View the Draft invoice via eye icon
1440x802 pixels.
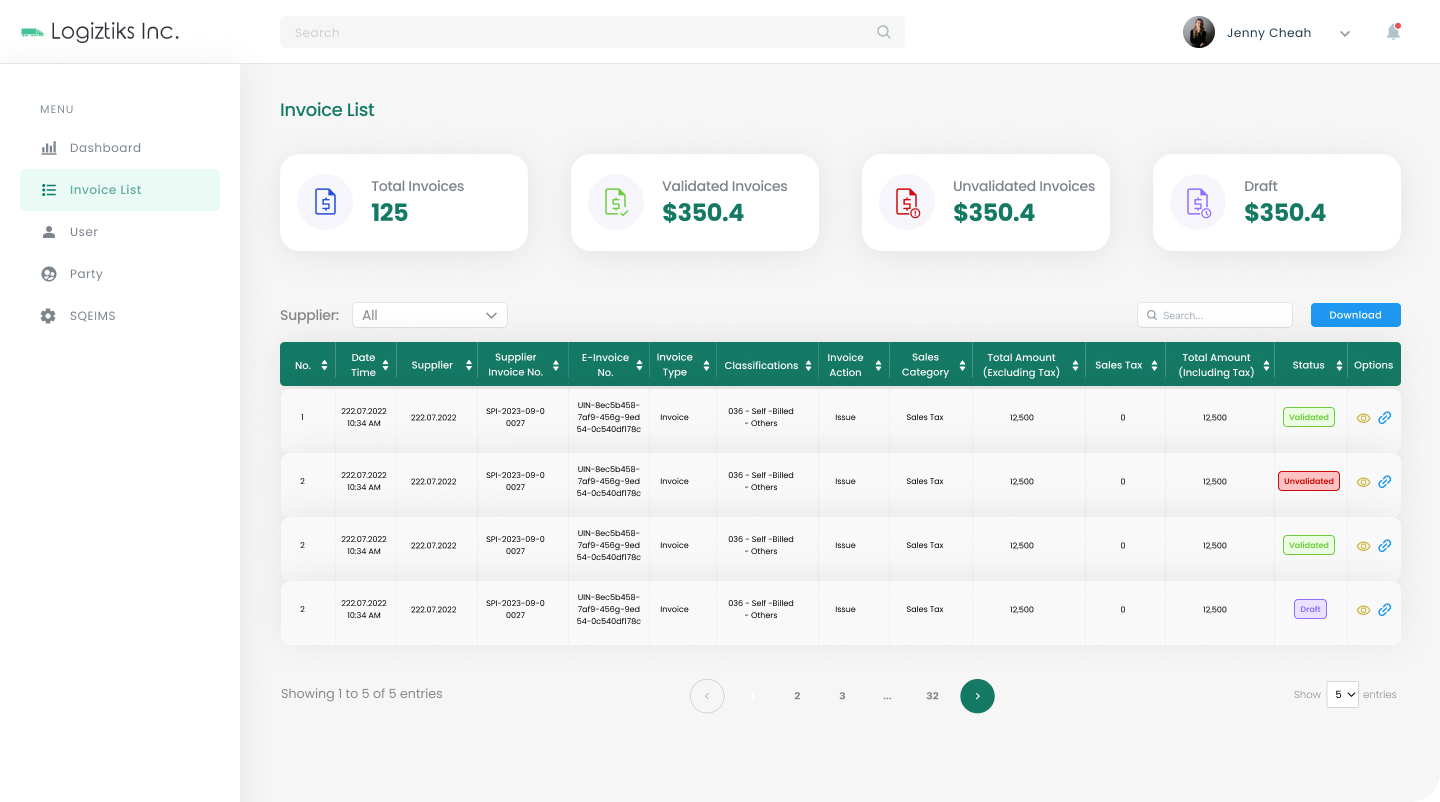(1363, 610)
